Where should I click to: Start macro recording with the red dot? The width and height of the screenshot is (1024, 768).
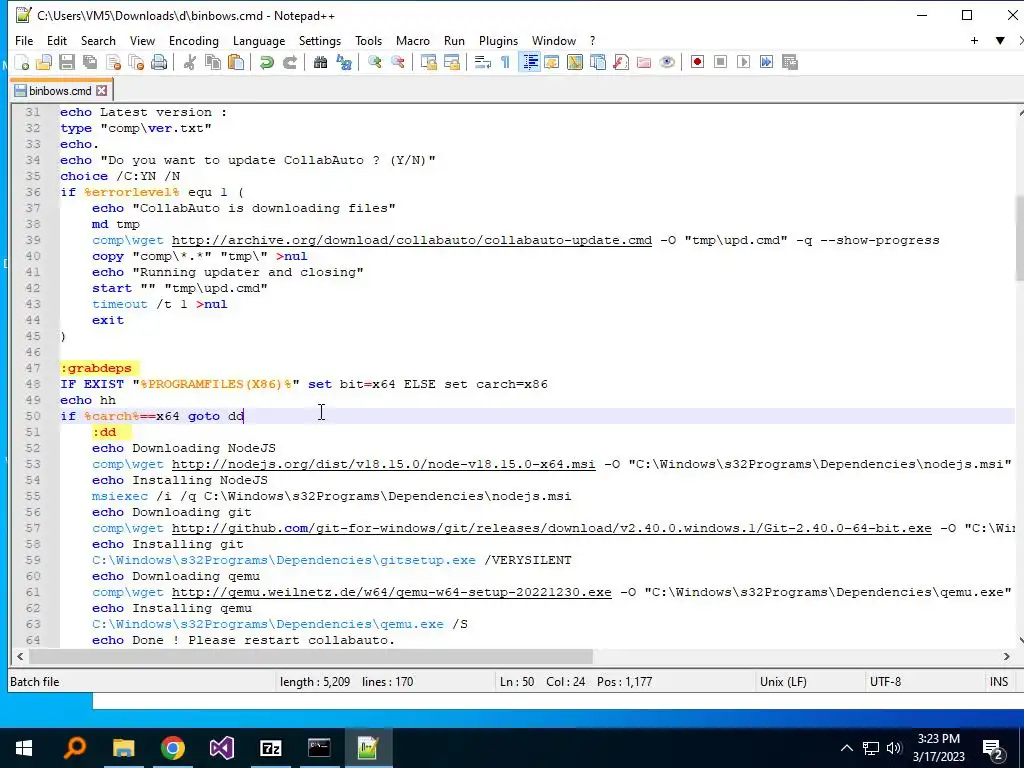click(x=697, y=62)
